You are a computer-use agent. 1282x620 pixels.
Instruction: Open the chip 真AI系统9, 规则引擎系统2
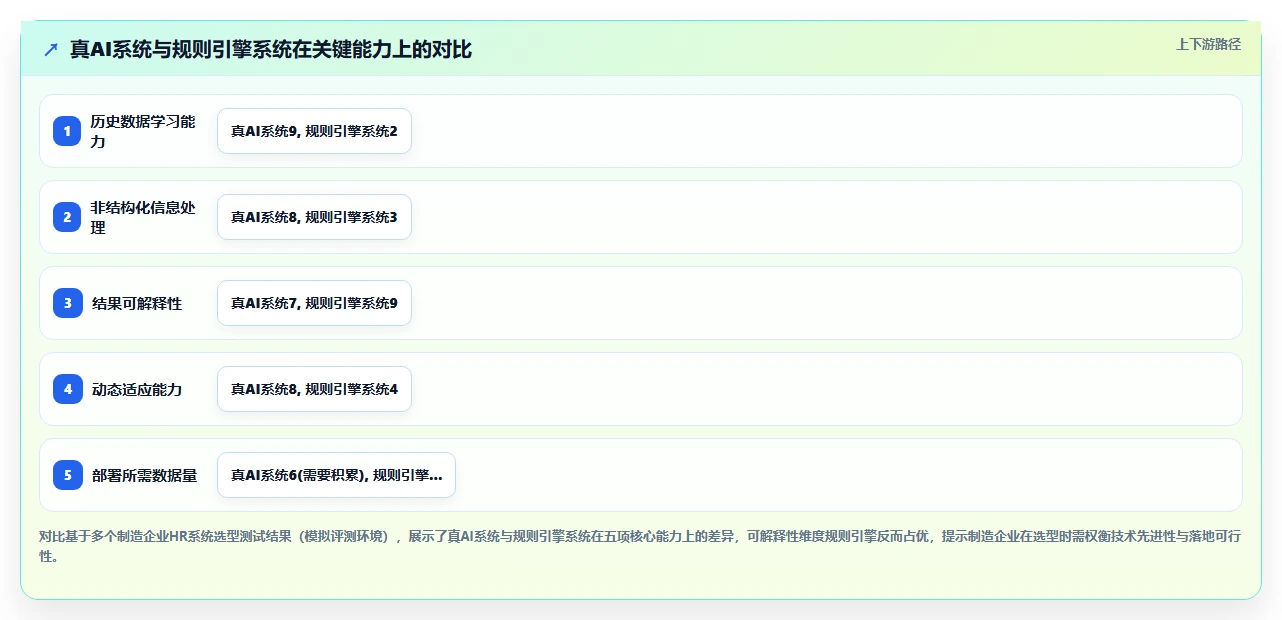[x=314, y=131]
